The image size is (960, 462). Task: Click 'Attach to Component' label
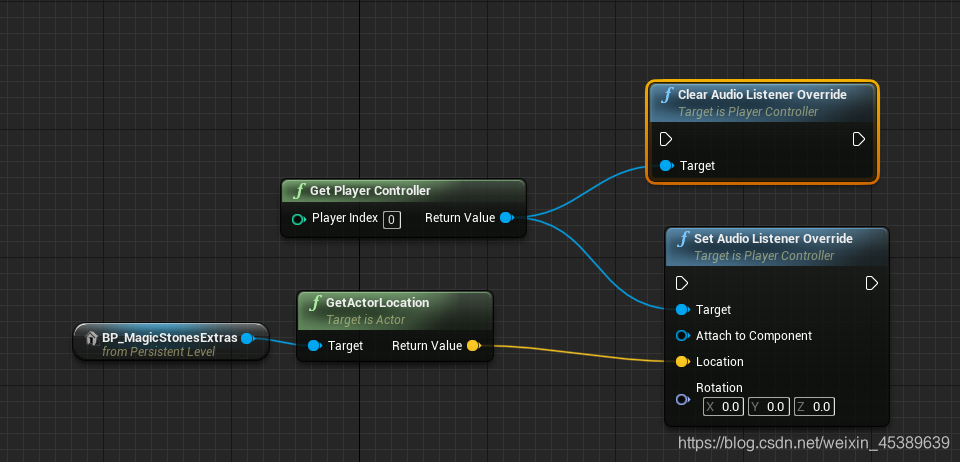(x=754, y=336)
